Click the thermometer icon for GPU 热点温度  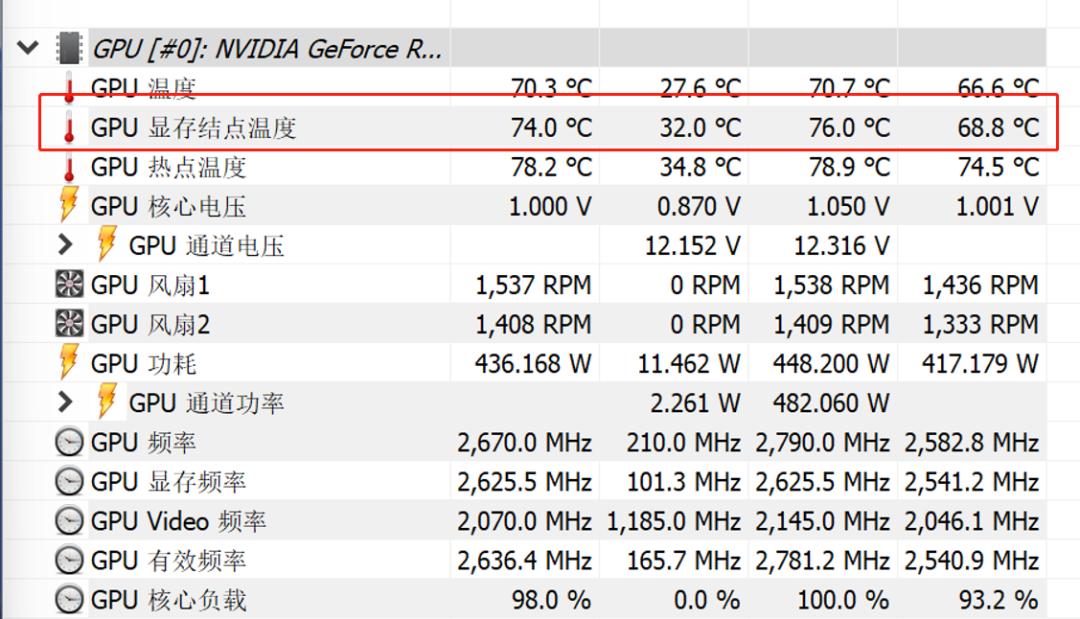[67, 166]
